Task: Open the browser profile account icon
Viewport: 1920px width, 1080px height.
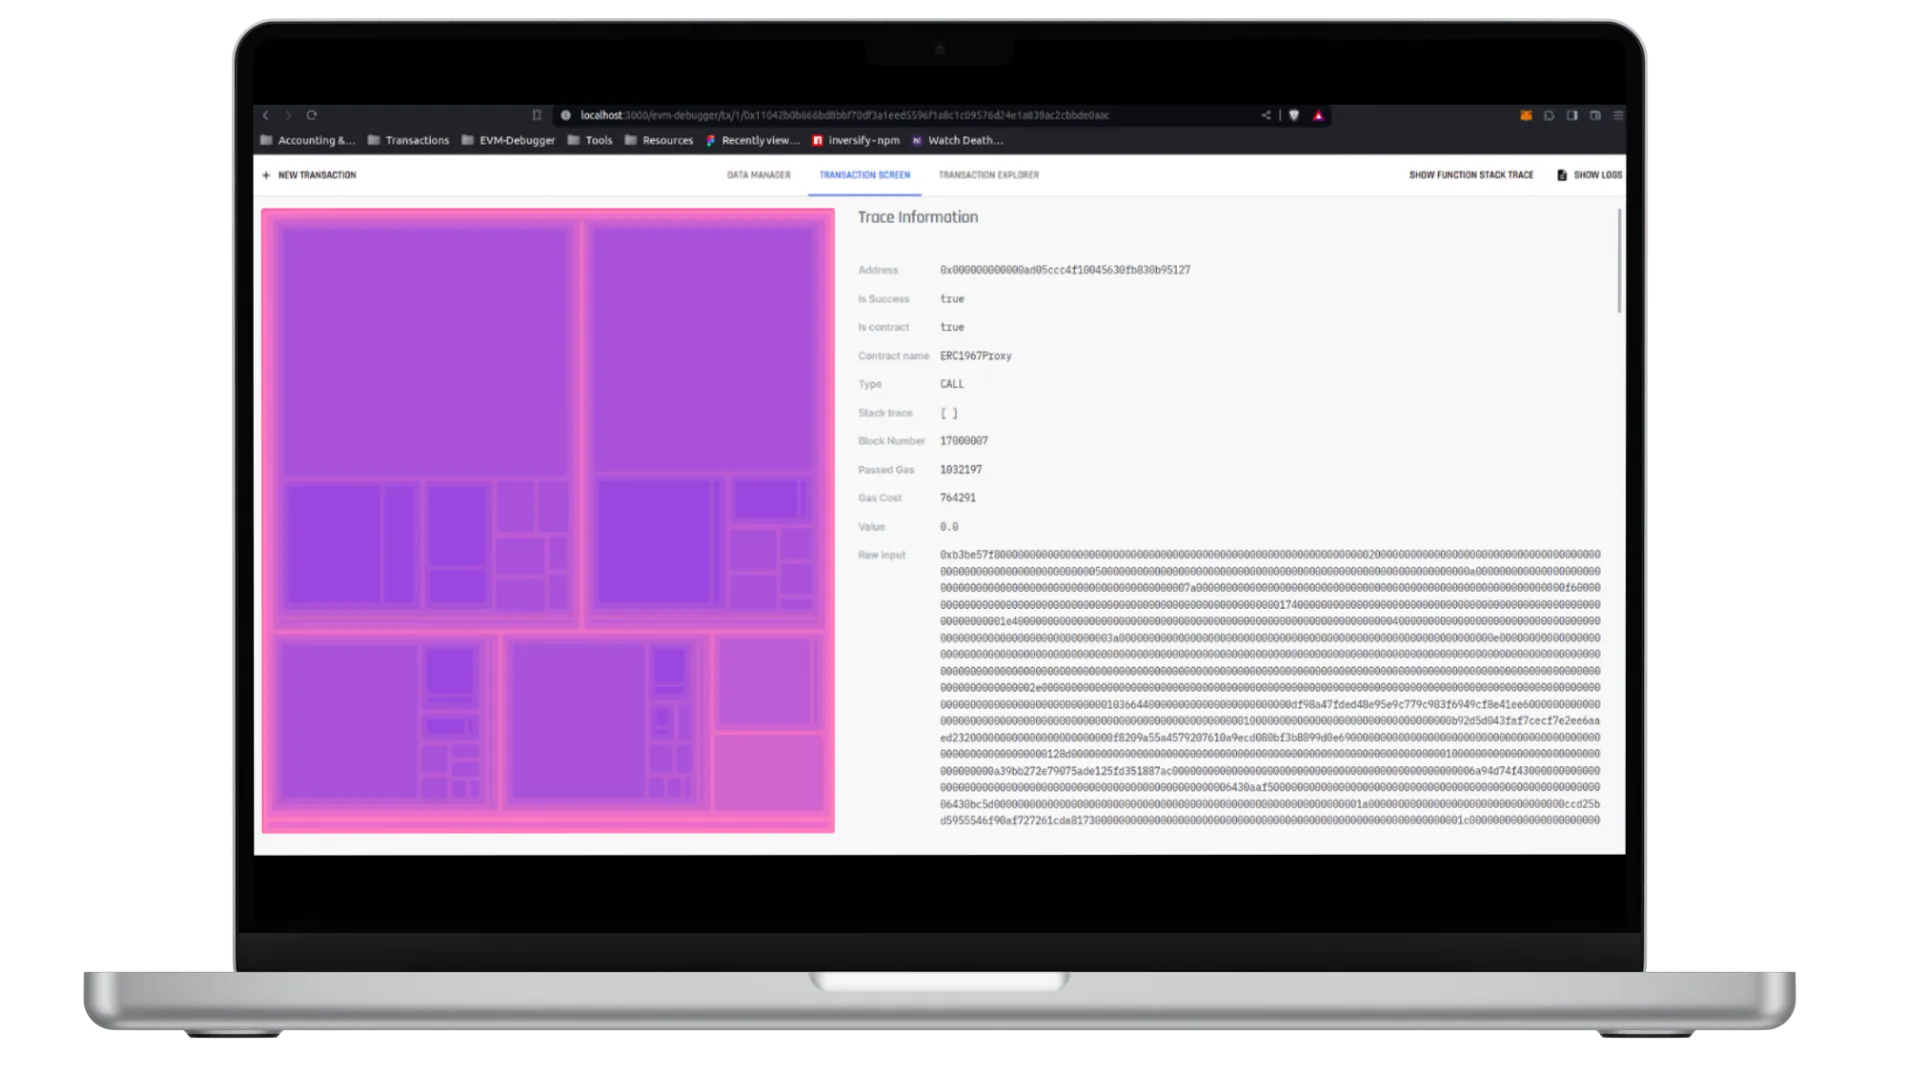Action: (1595, 115)
